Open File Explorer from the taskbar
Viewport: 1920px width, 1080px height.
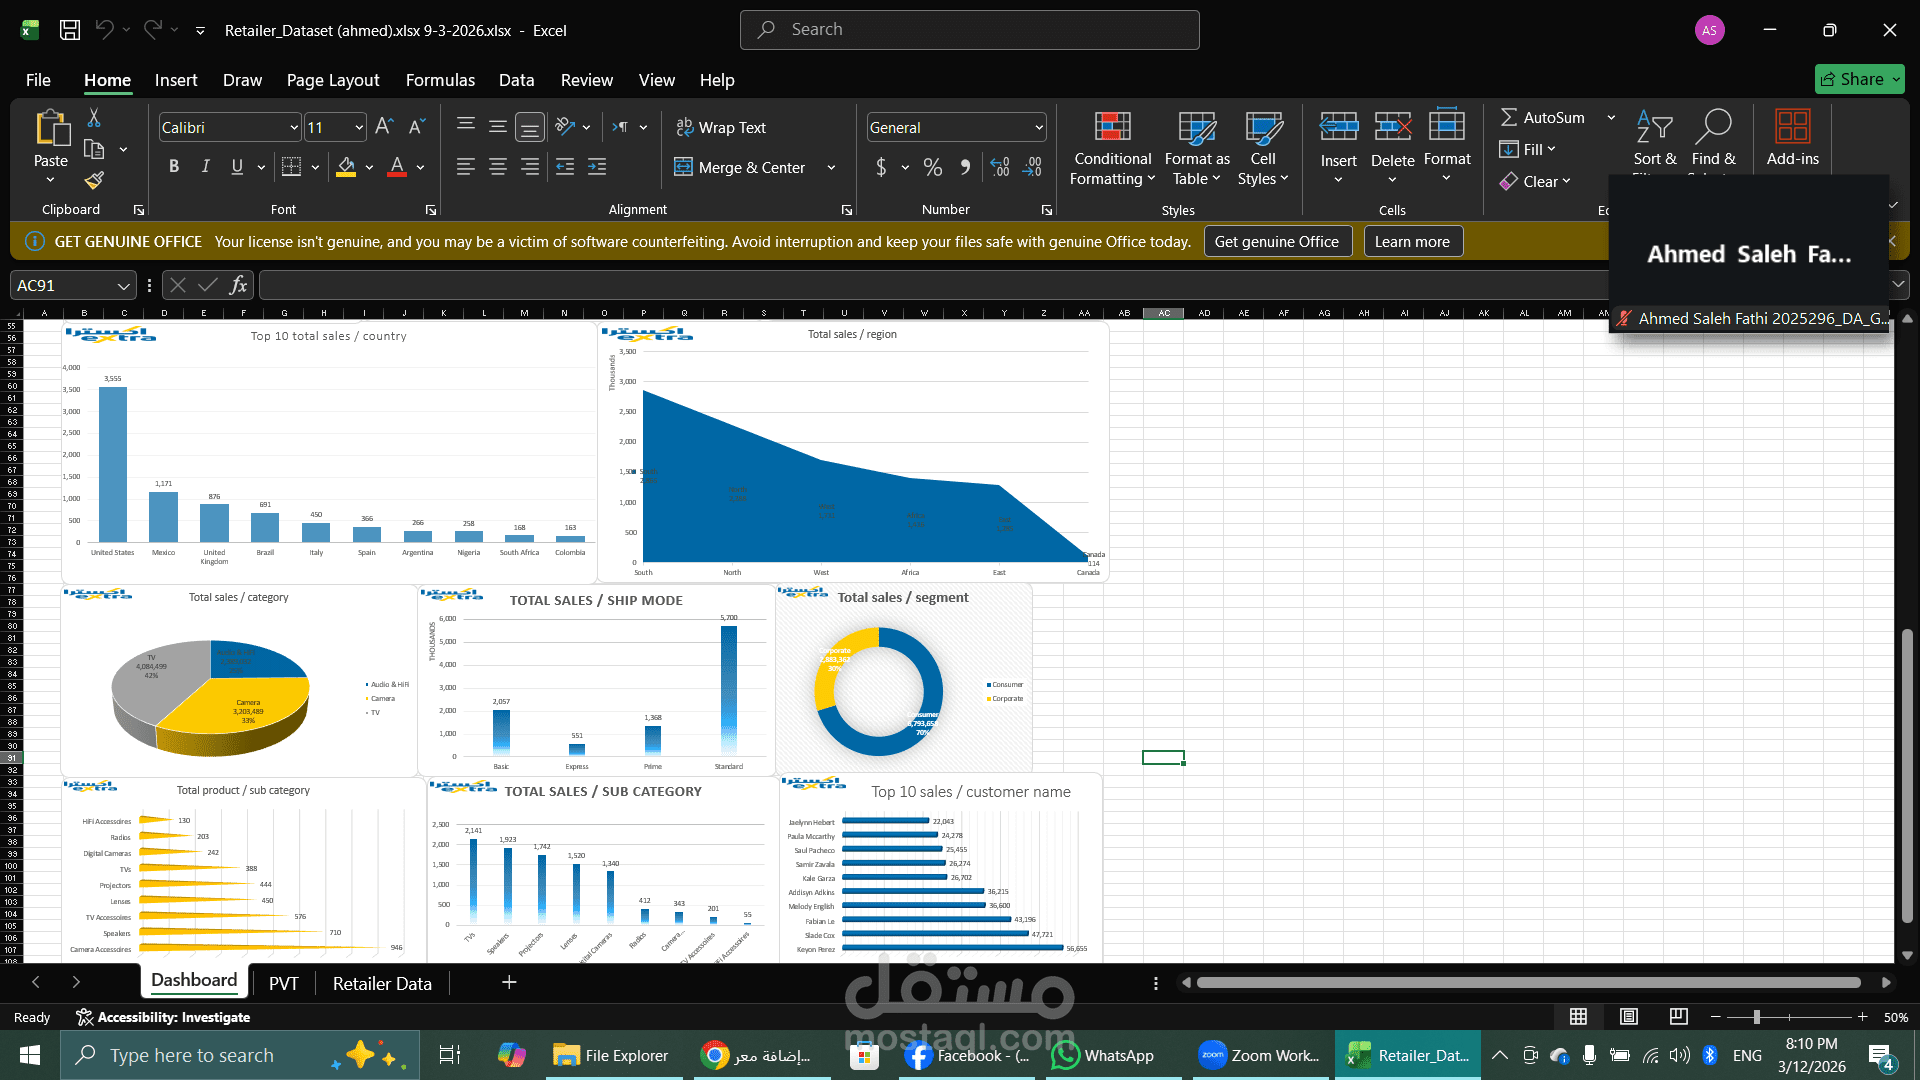[611, 1055]
